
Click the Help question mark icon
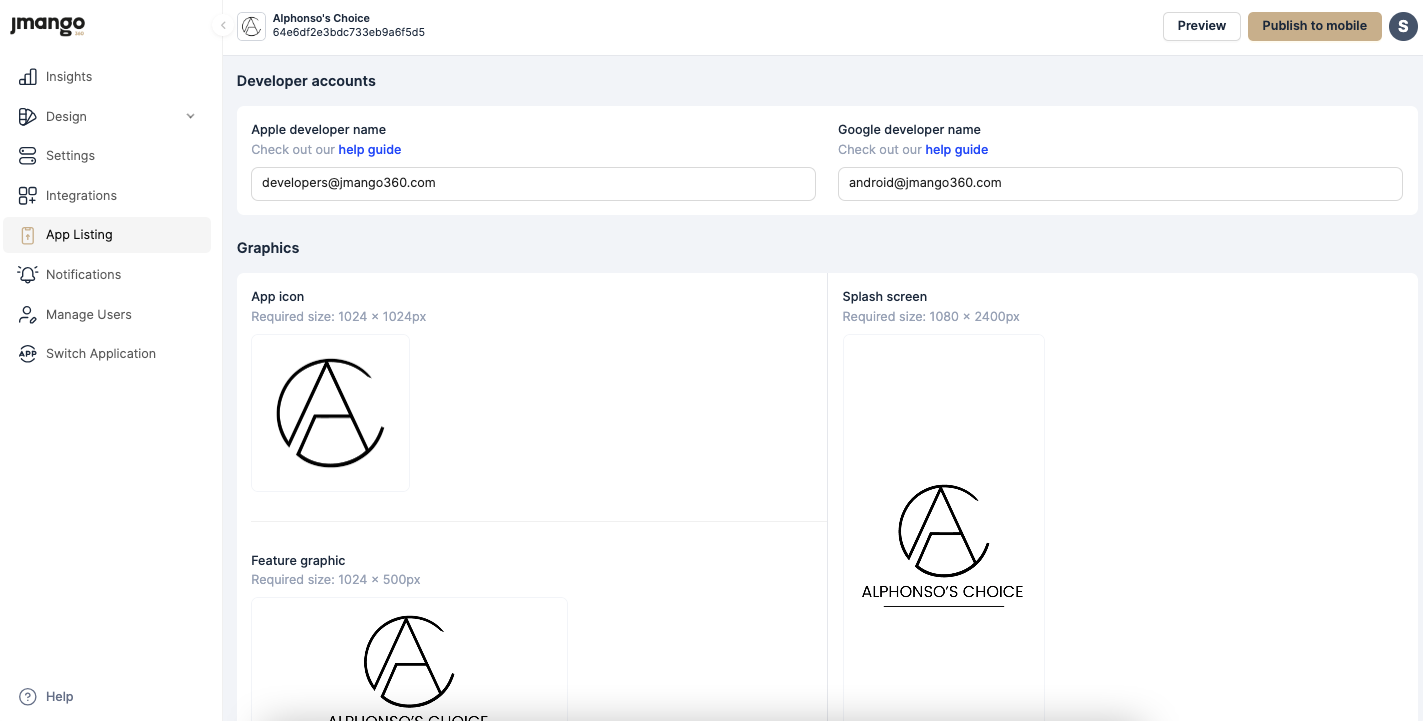point(28,697)
